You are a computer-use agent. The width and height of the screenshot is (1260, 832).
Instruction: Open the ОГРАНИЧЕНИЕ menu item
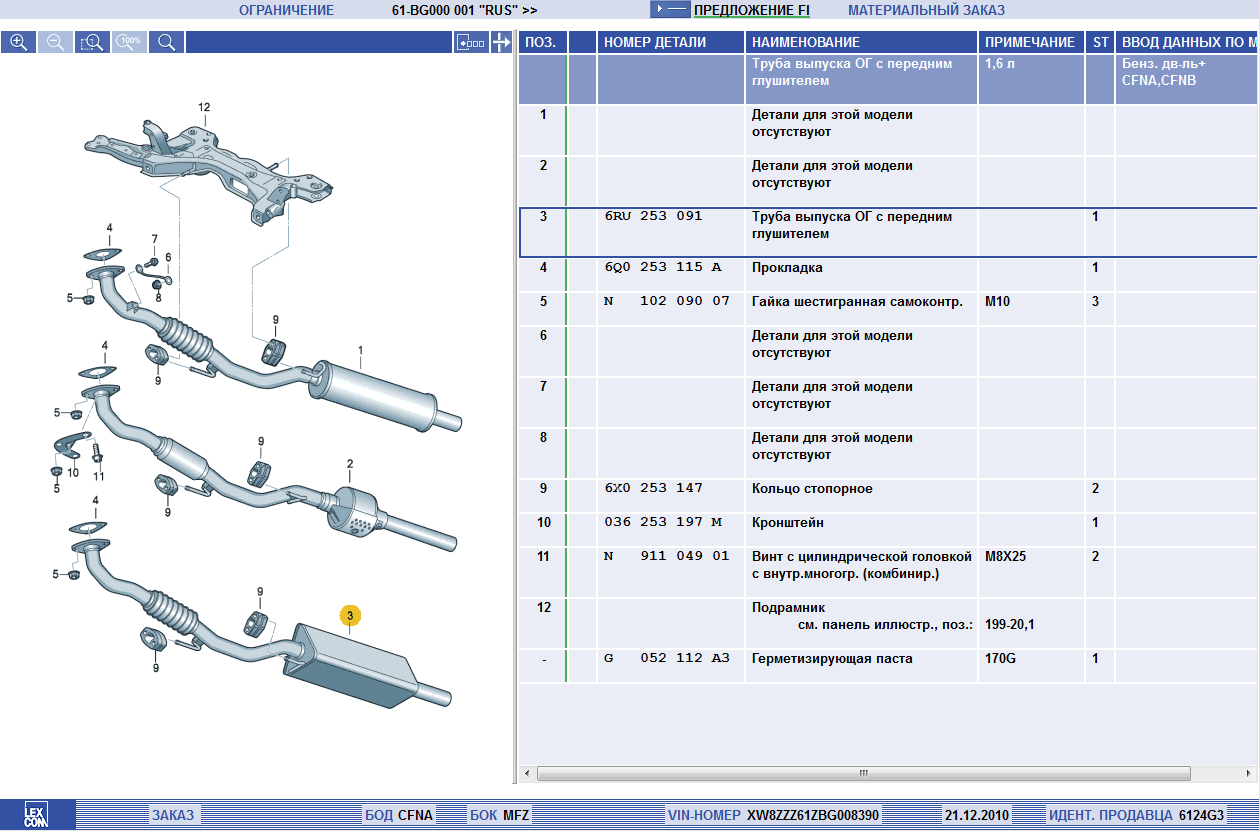(286, 11)
